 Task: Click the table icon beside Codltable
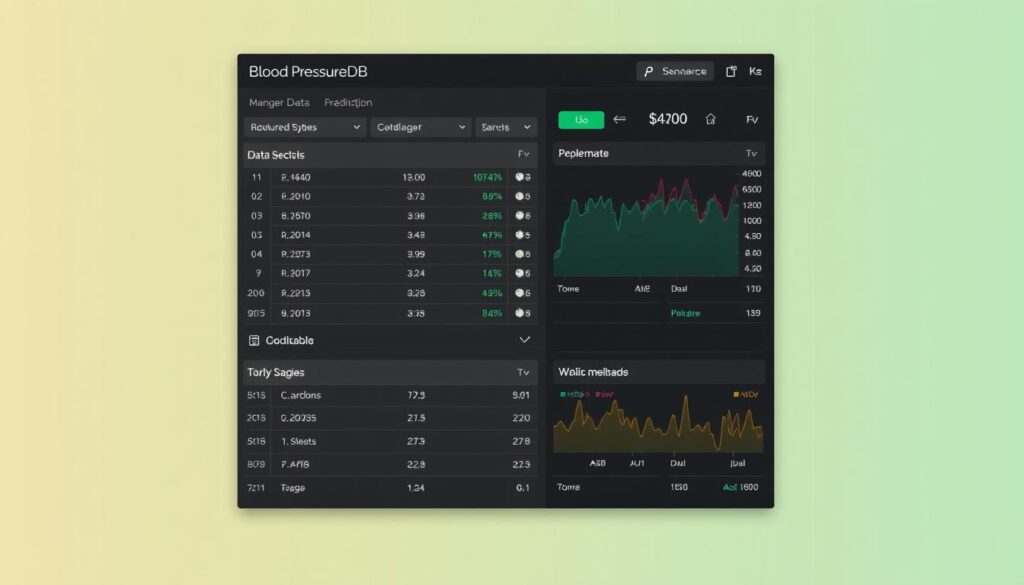point(254,340)
